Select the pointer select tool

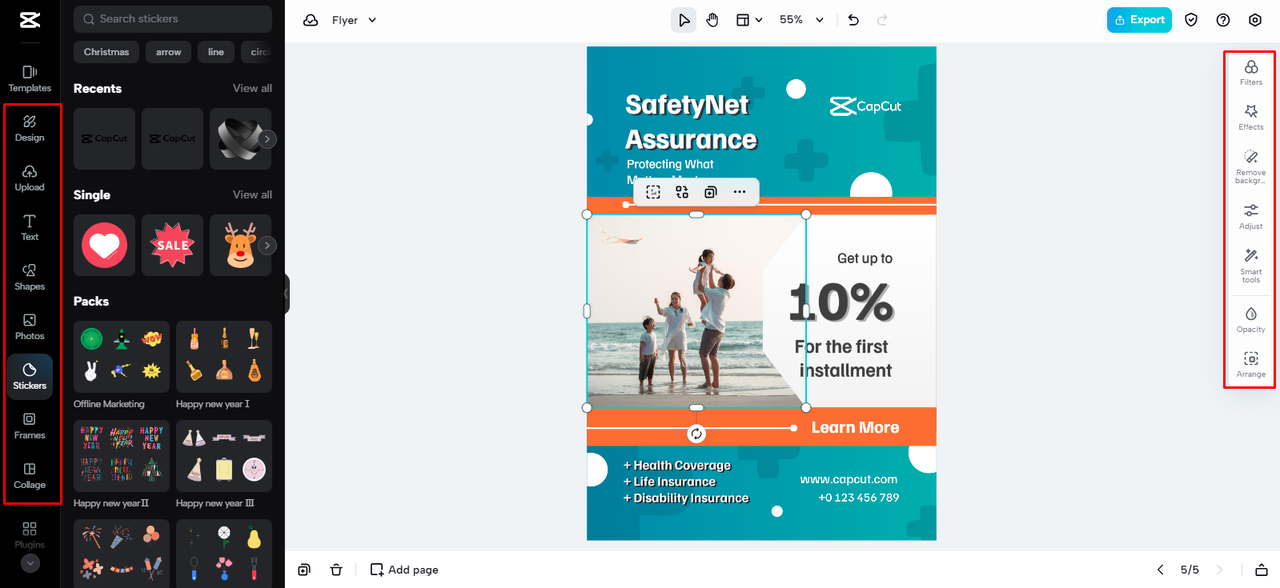[x=684, y=20]
